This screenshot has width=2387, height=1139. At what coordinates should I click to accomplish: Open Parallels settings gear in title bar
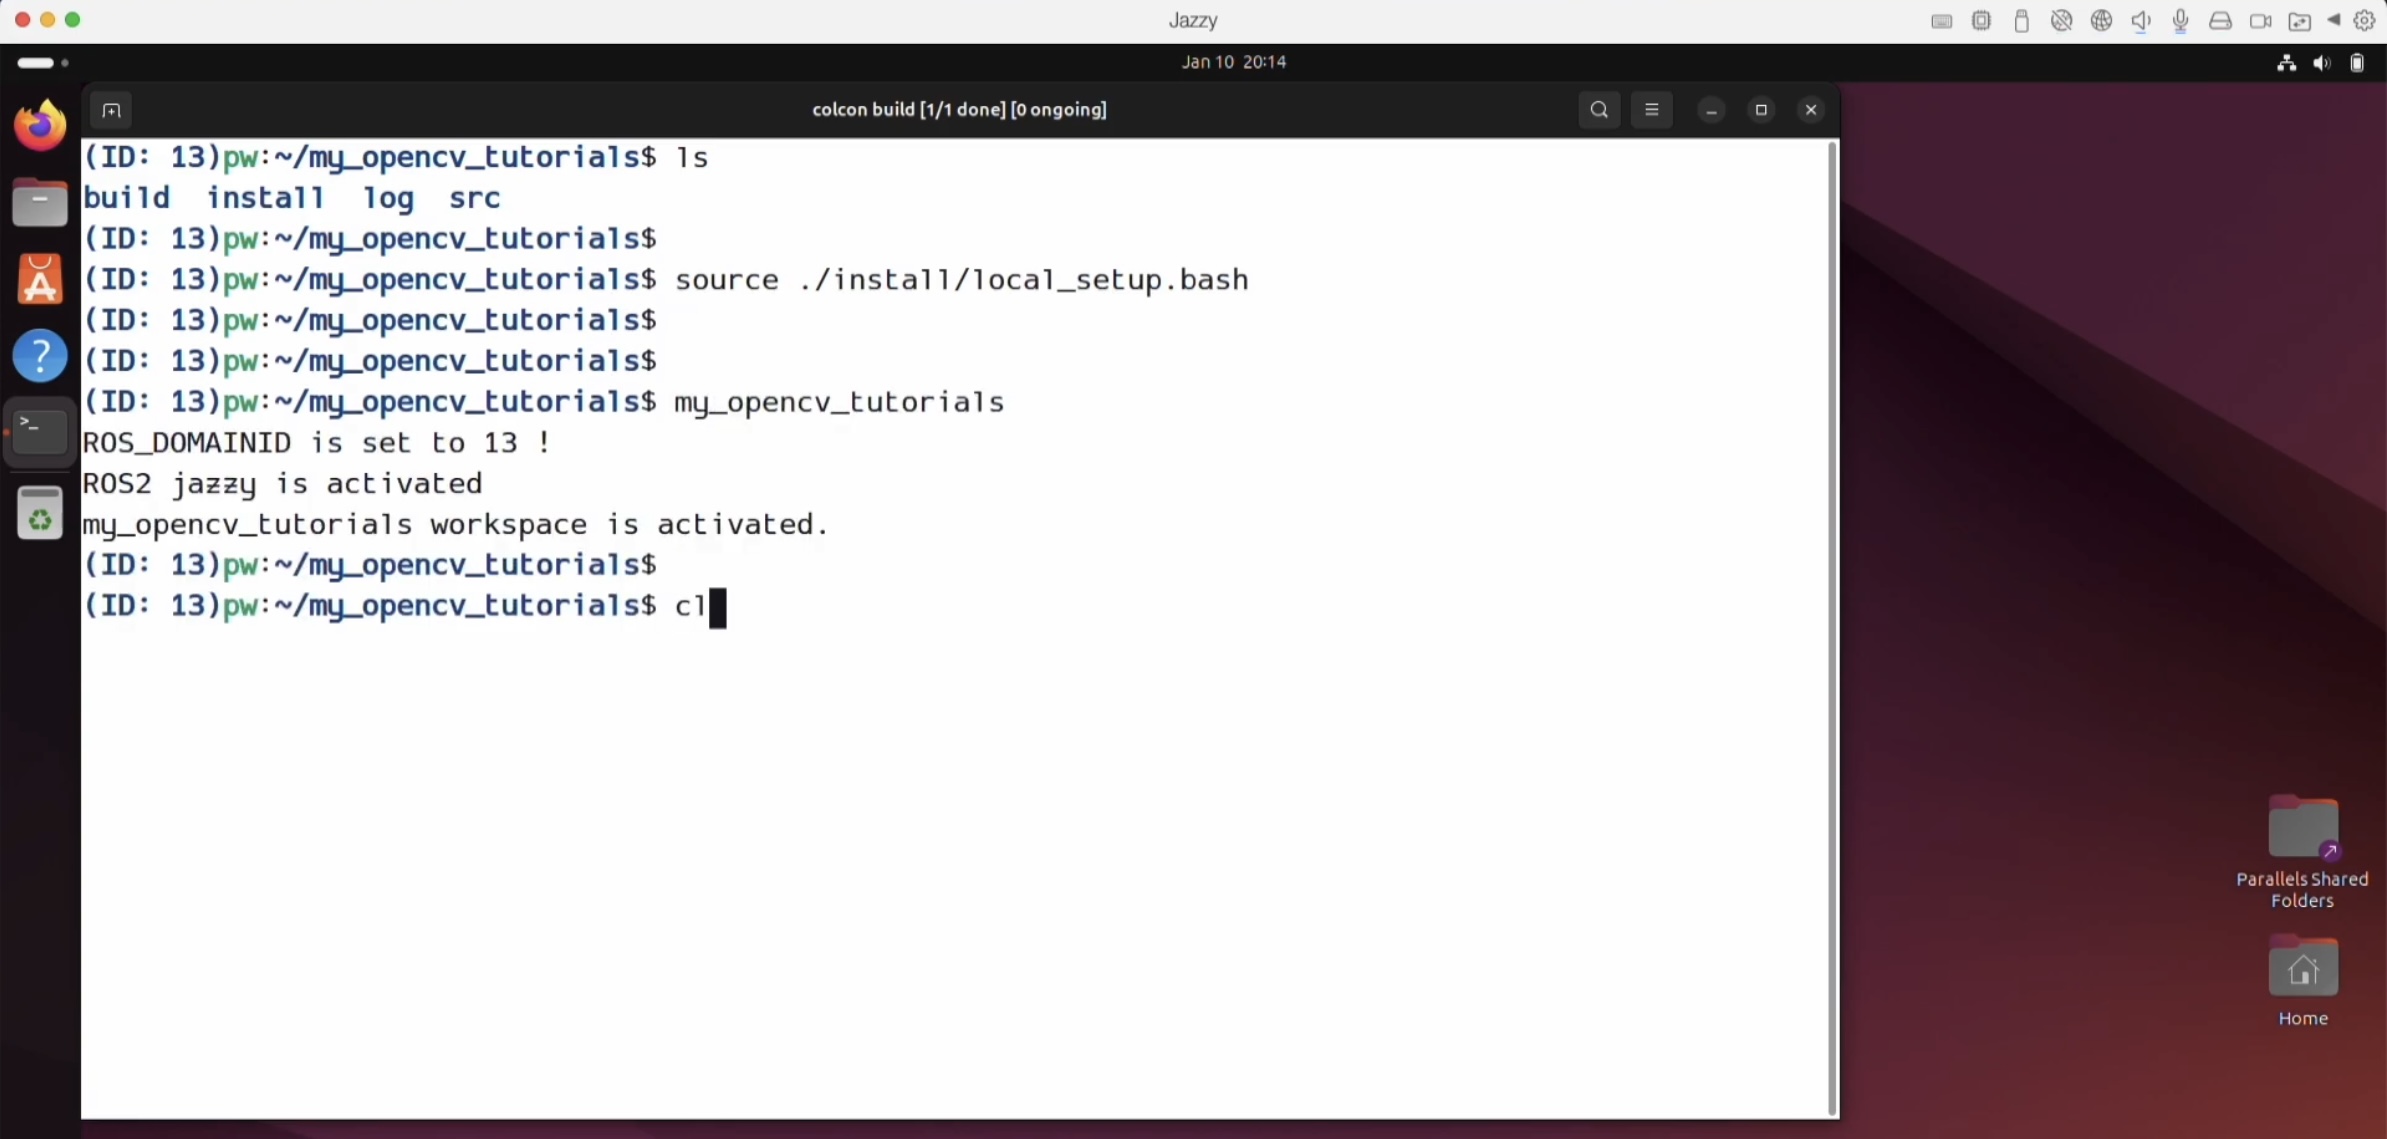[2364, 21]
